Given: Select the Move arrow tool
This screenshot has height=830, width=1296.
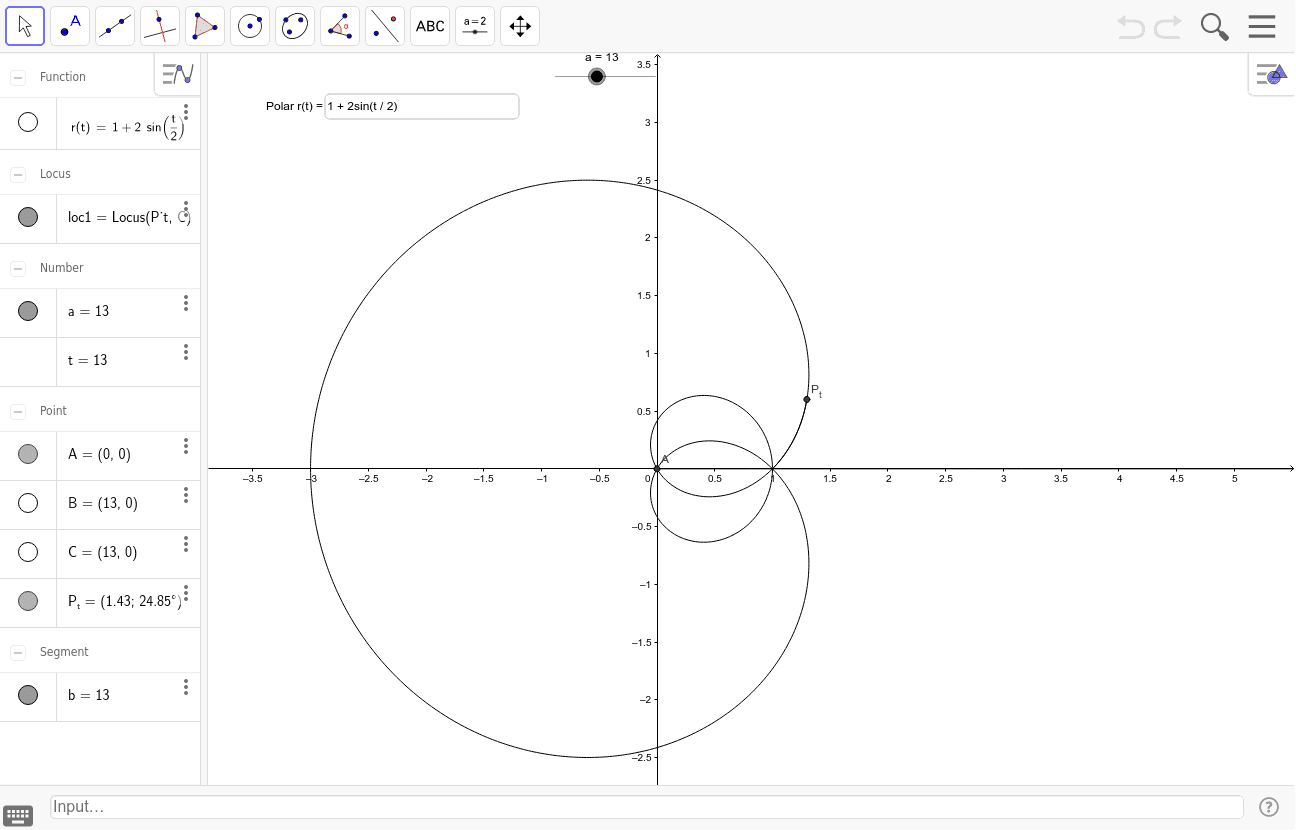Looking at the screenshot, I should click(25, 26).
